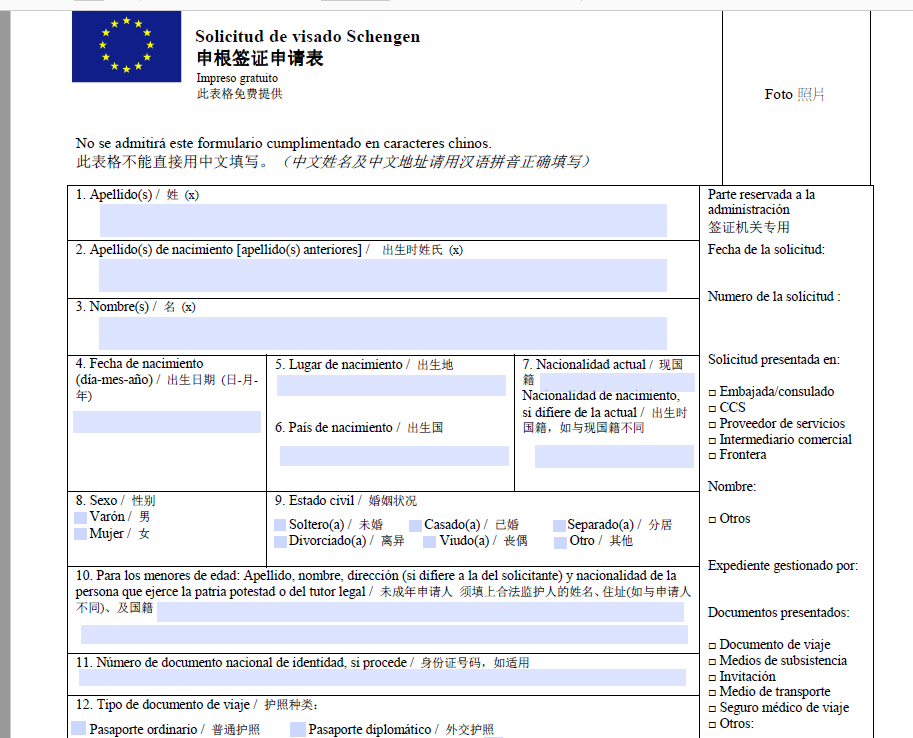Click the Lugar de nacimiento input field
The width and height of the screenshot is (913, 738).
[x=391, y=386]
